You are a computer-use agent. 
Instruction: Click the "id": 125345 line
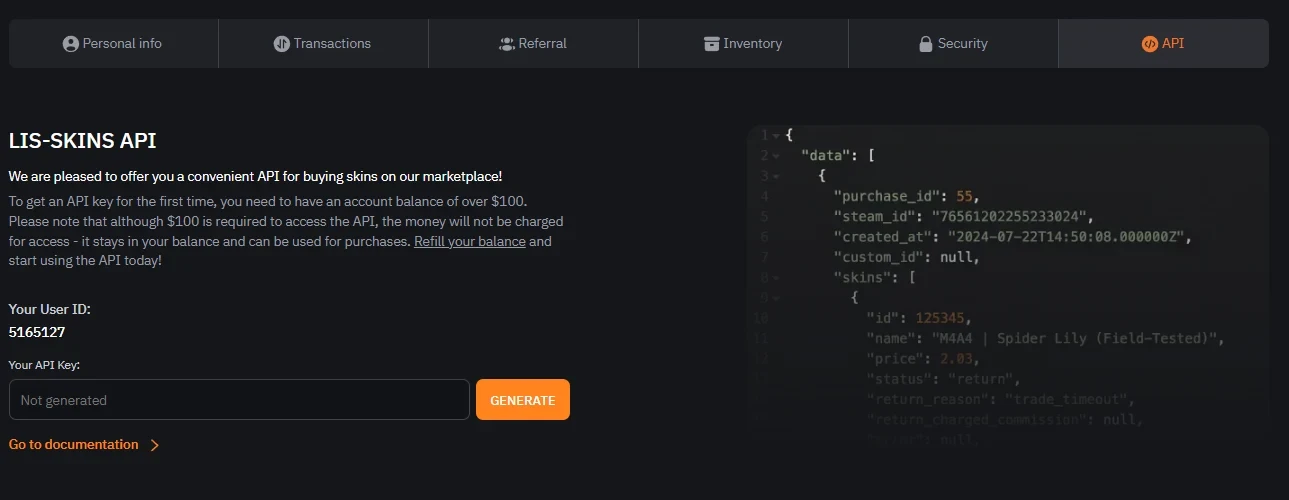point(918,318)
